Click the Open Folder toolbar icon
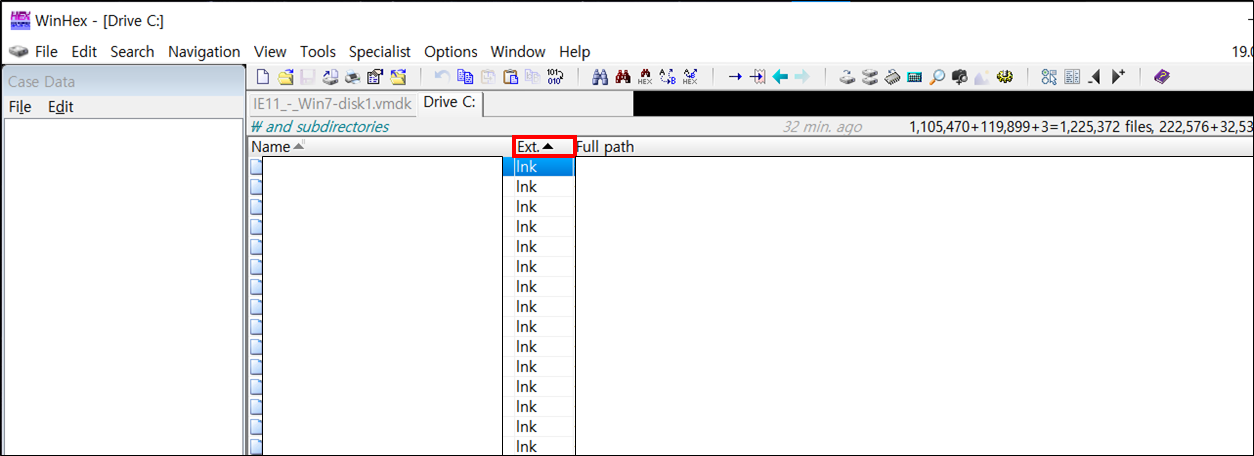Image resolution: width=1254 pixels, height=456 pixels. coord(397,76)
